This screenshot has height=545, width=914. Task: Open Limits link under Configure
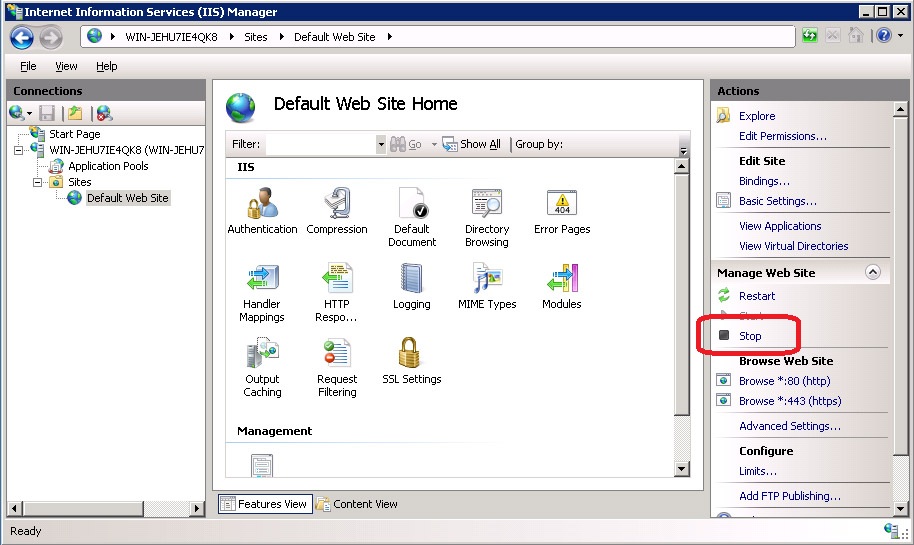click(758, 470)
